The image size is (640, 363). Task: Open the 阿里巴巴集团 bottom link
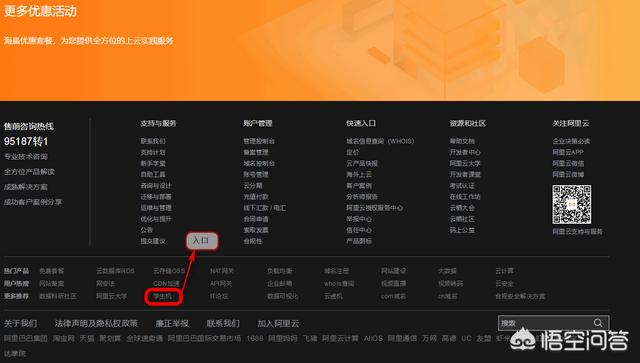pos(26,339)
